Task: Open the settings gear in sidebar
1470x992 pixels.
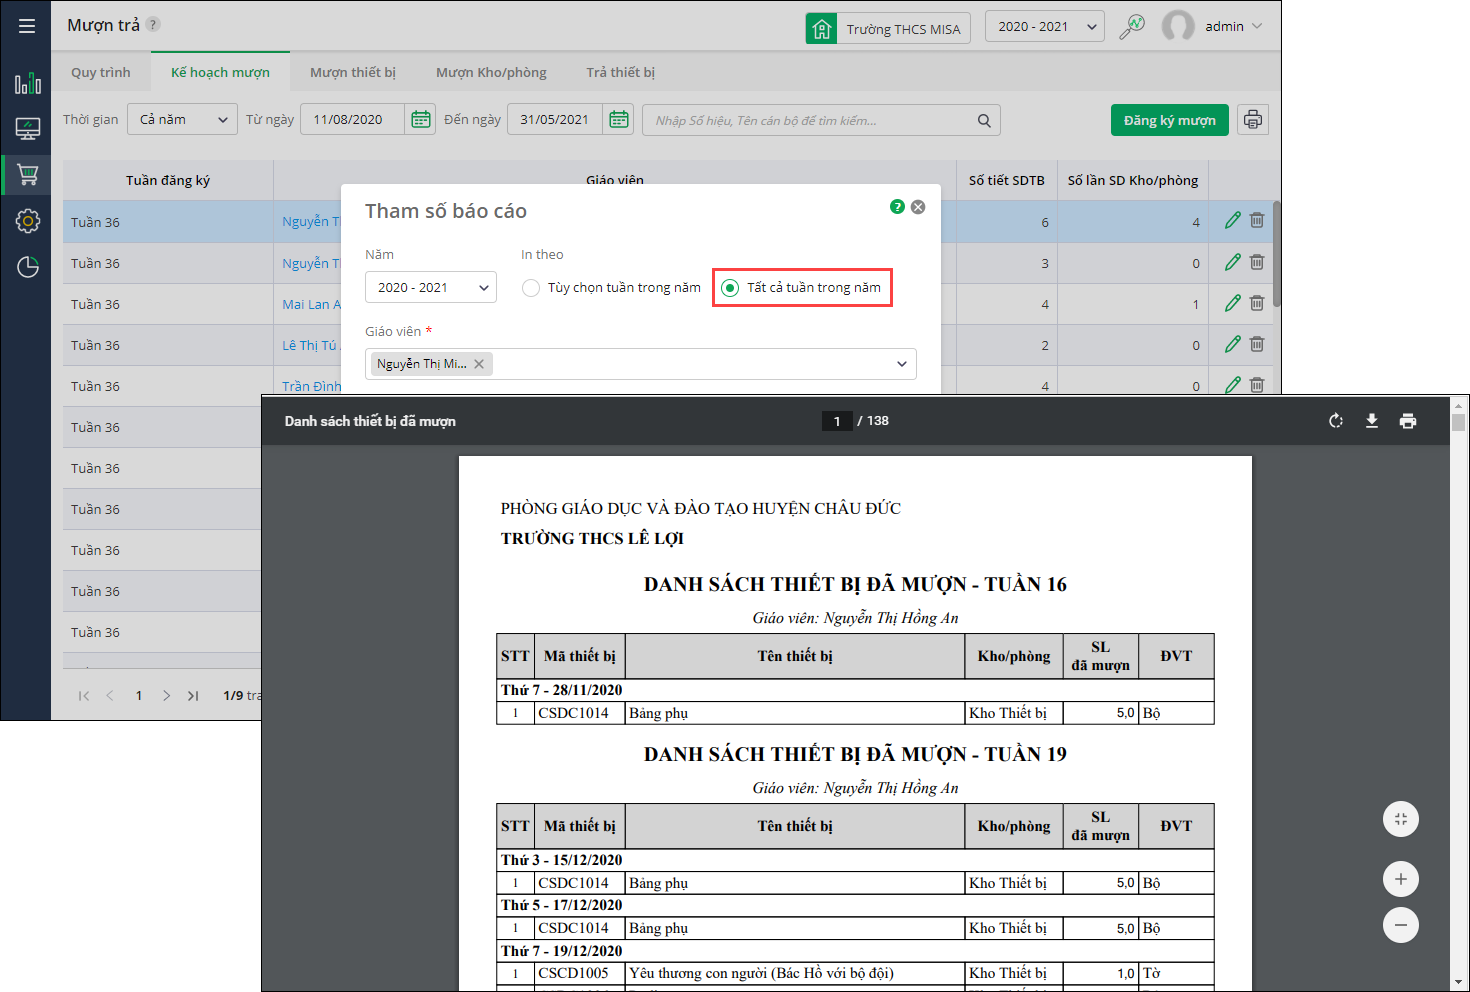Action: coord(27,221)
